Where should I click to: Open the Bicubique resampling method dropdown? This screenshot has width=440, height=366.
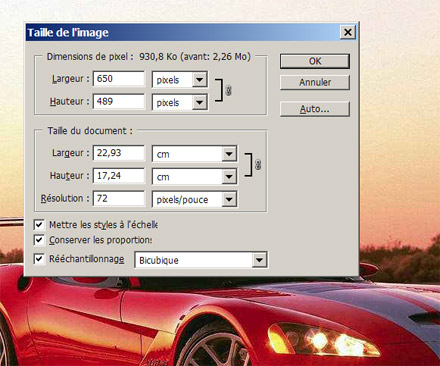[259, 260]
